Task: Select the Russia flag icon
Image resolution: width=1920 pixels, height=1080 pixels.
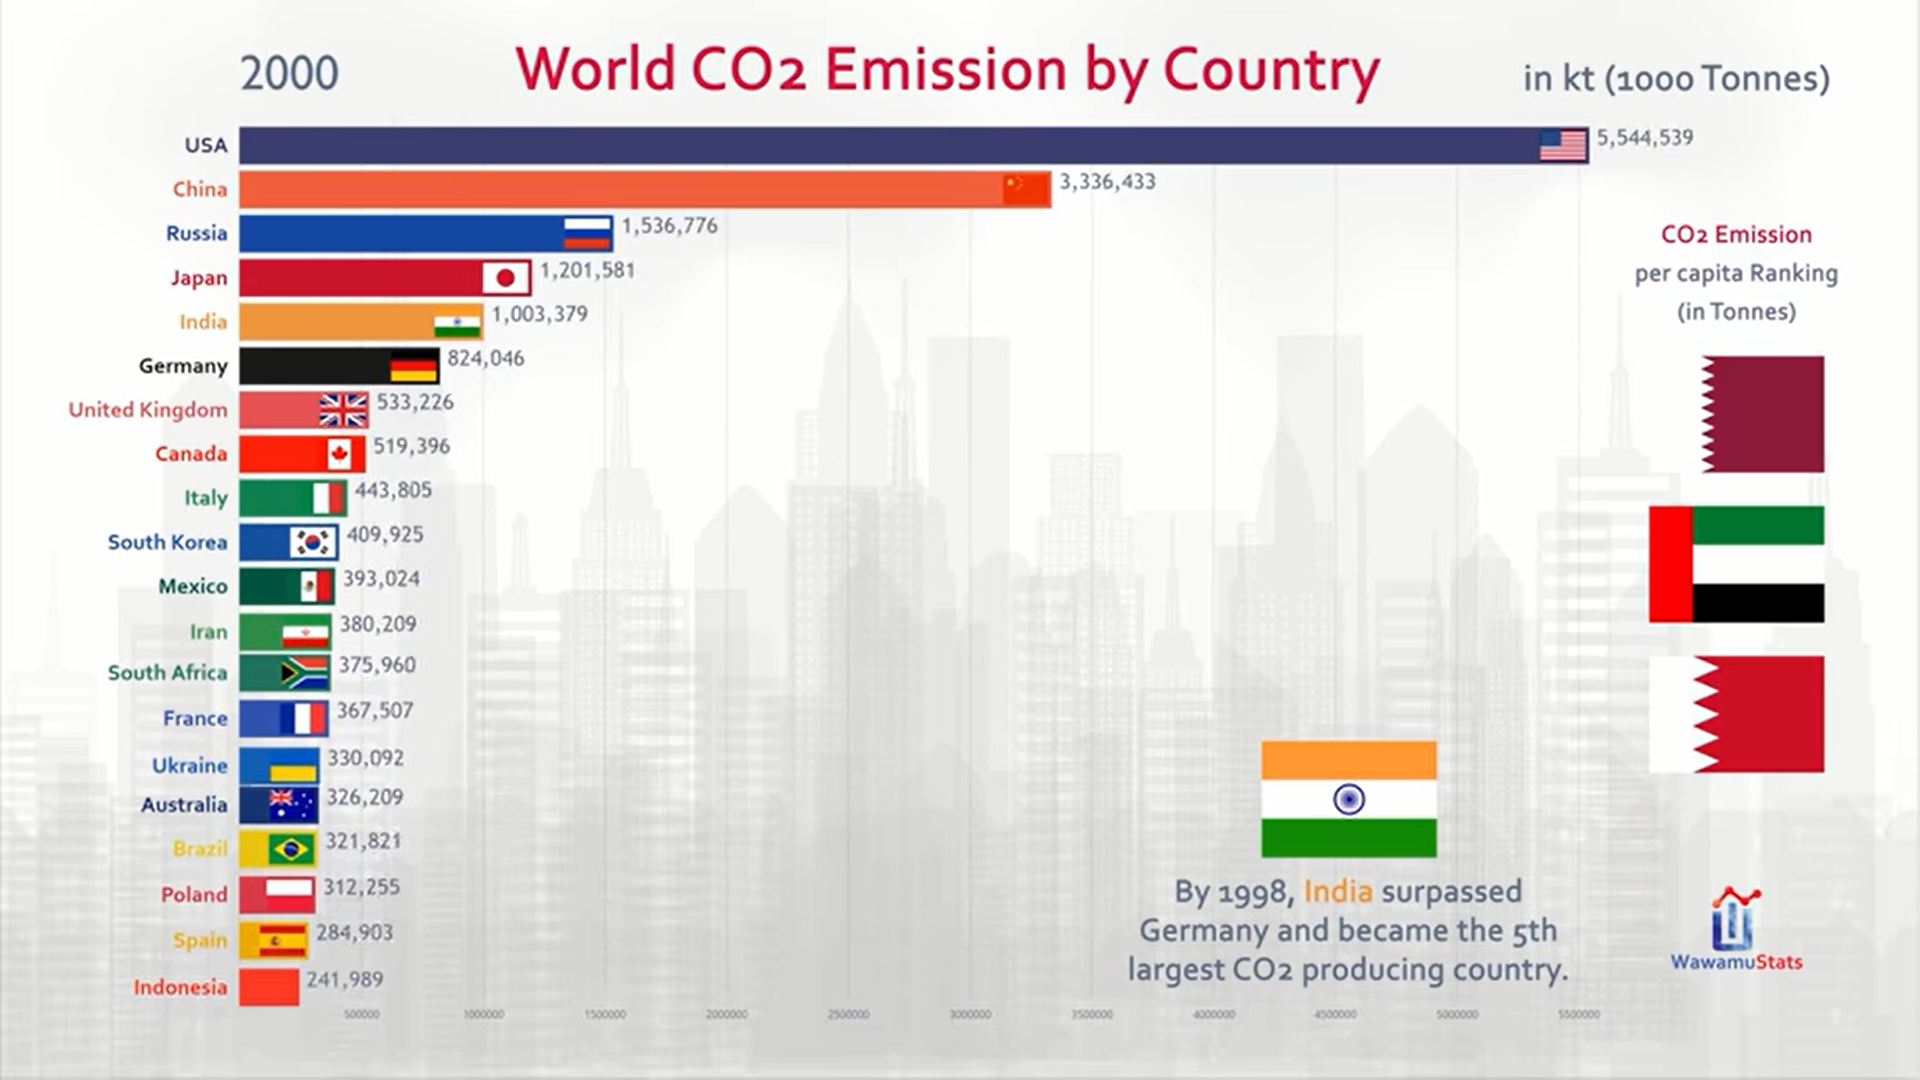Action: [587, 233]
